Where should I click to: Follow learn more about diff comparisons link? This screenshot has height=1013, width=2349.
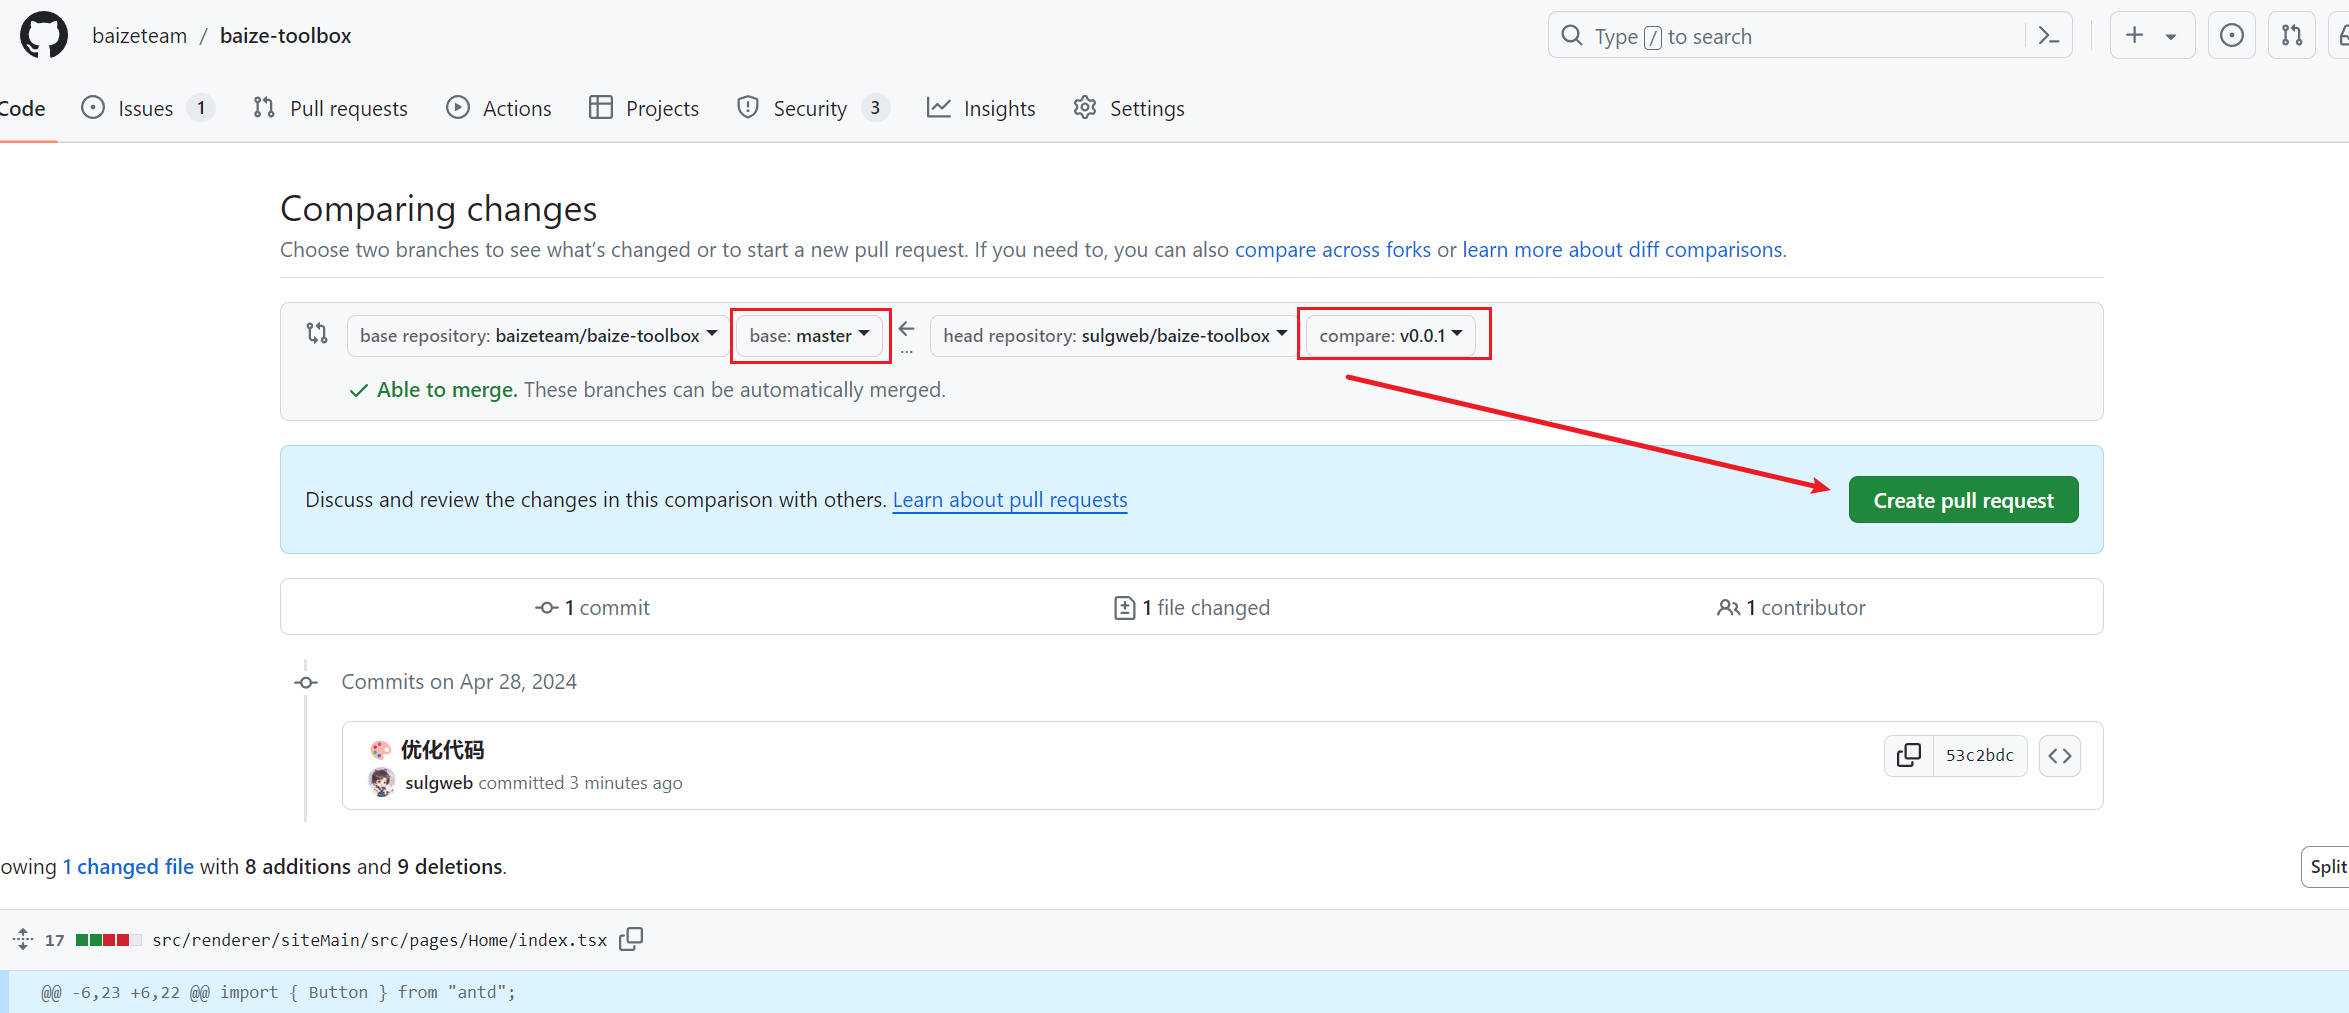click(x=1622, y=250)
